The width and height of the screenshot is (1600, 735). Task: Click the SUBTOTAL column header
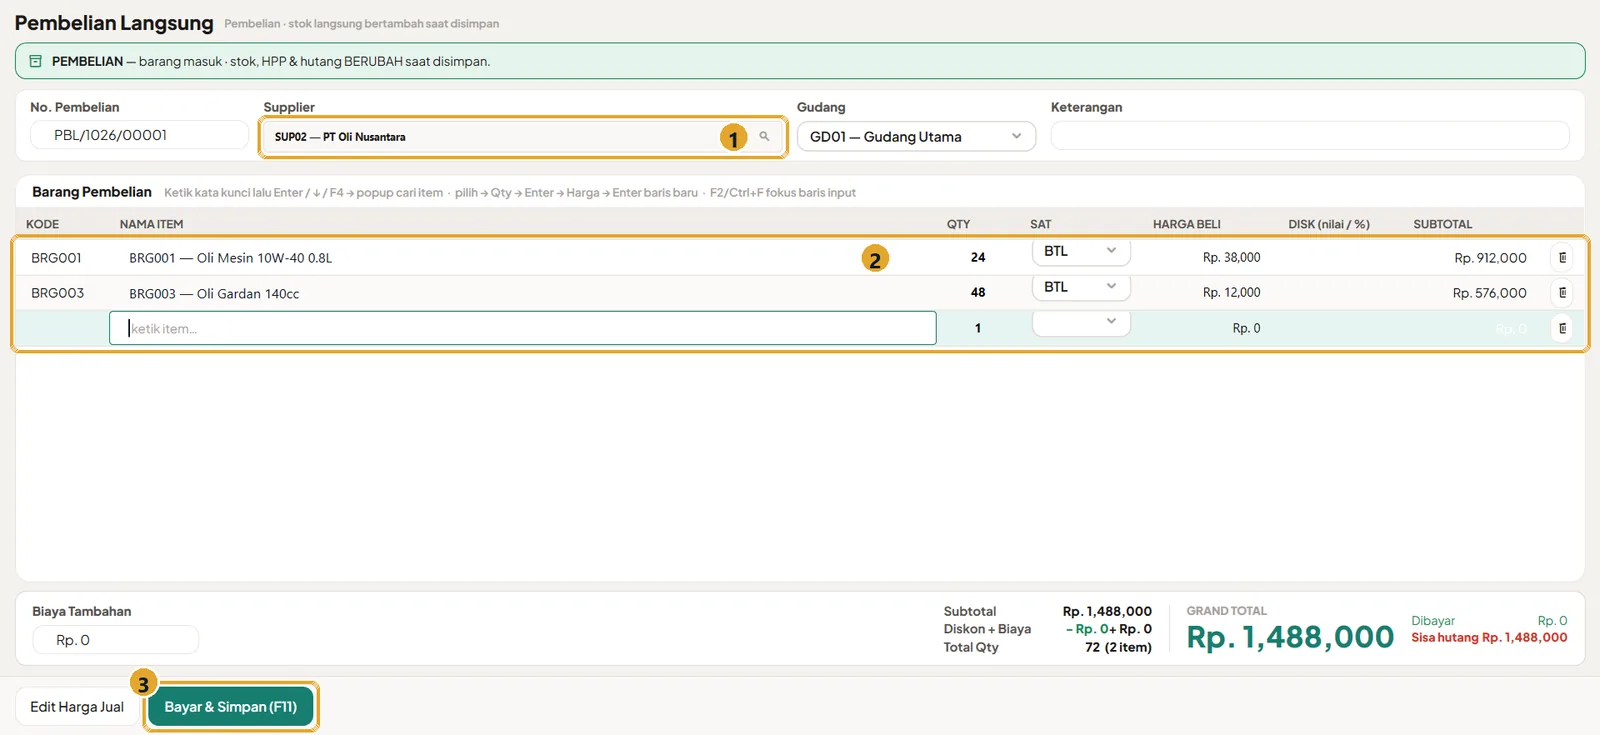pyautogui.click(x=1442, y=224)
